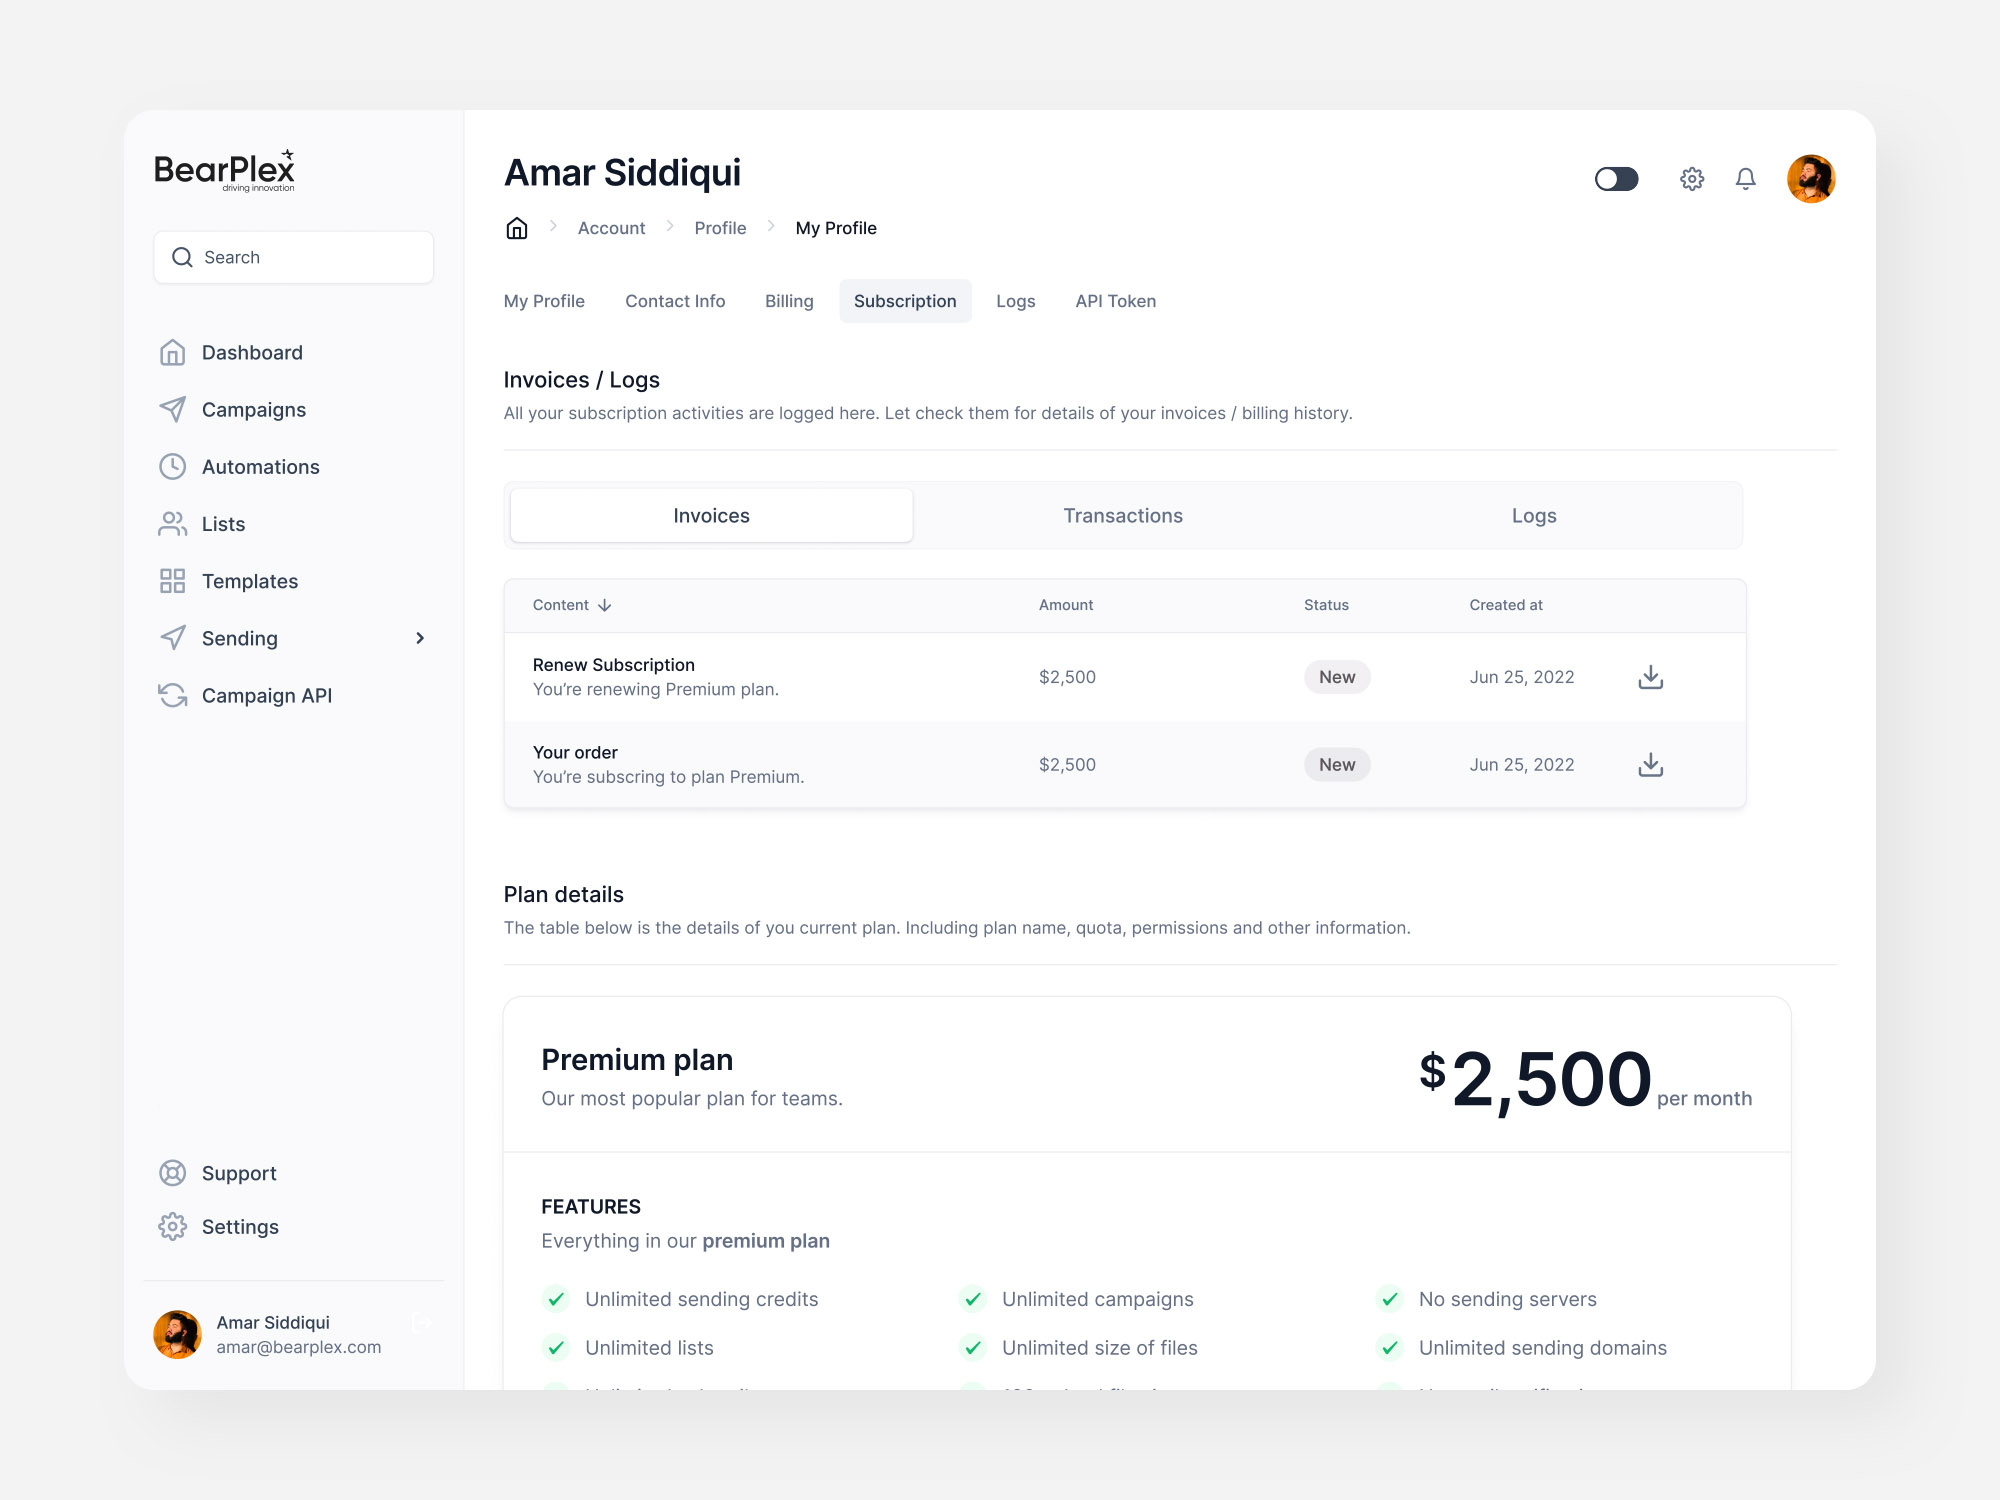Click the sidebar user avatar photo
Viewport: 2000px width, 1500px height.
click(x=177, y=1335)
